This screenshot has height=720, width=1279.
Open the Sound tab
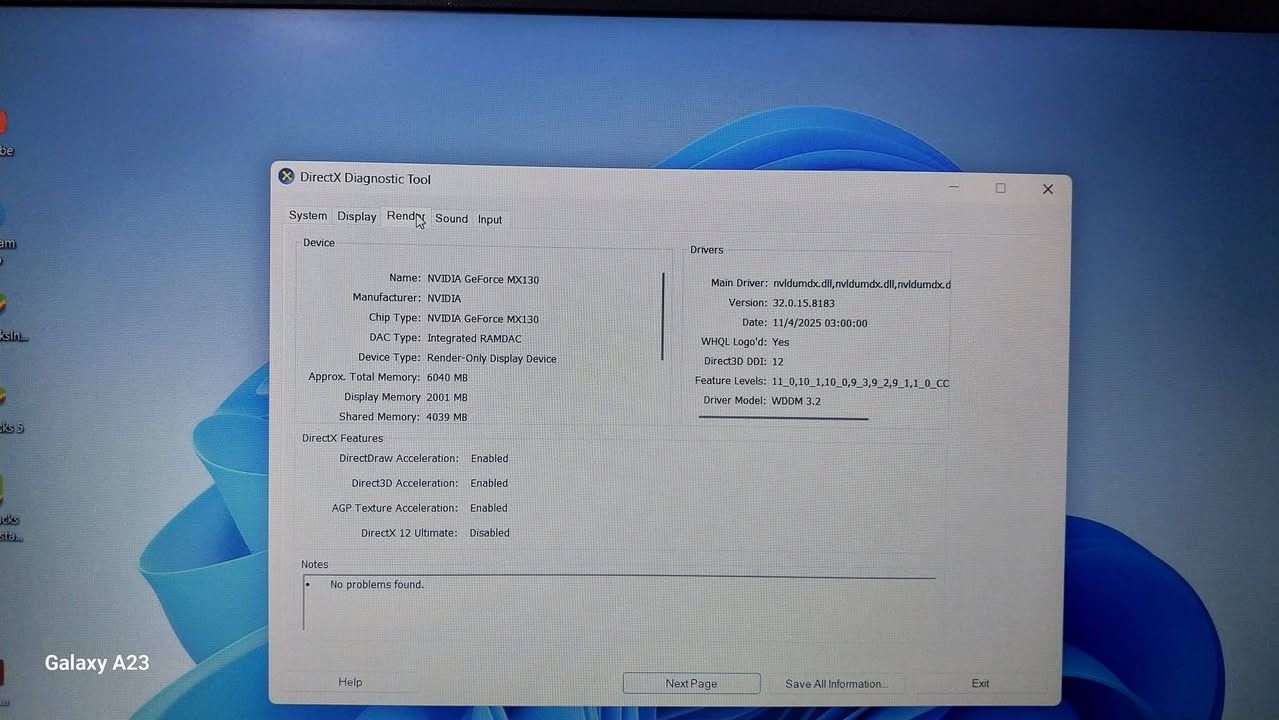coord(451,219)
